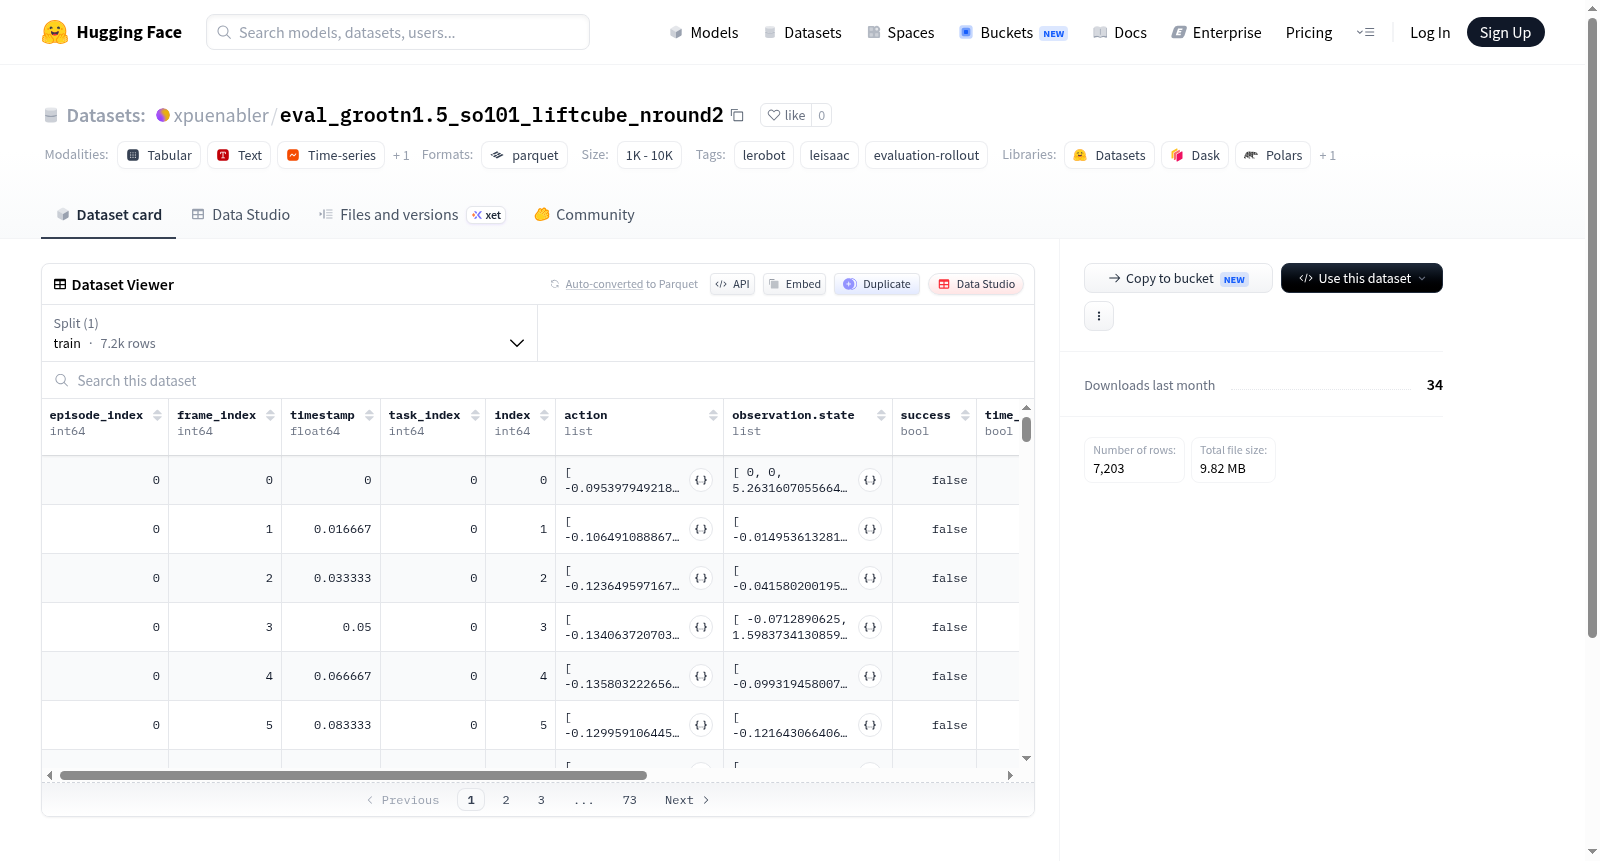Viewport: 1600px width, 861px height.
Task: Select the Dask library tag
Action: coord(1195,155)
